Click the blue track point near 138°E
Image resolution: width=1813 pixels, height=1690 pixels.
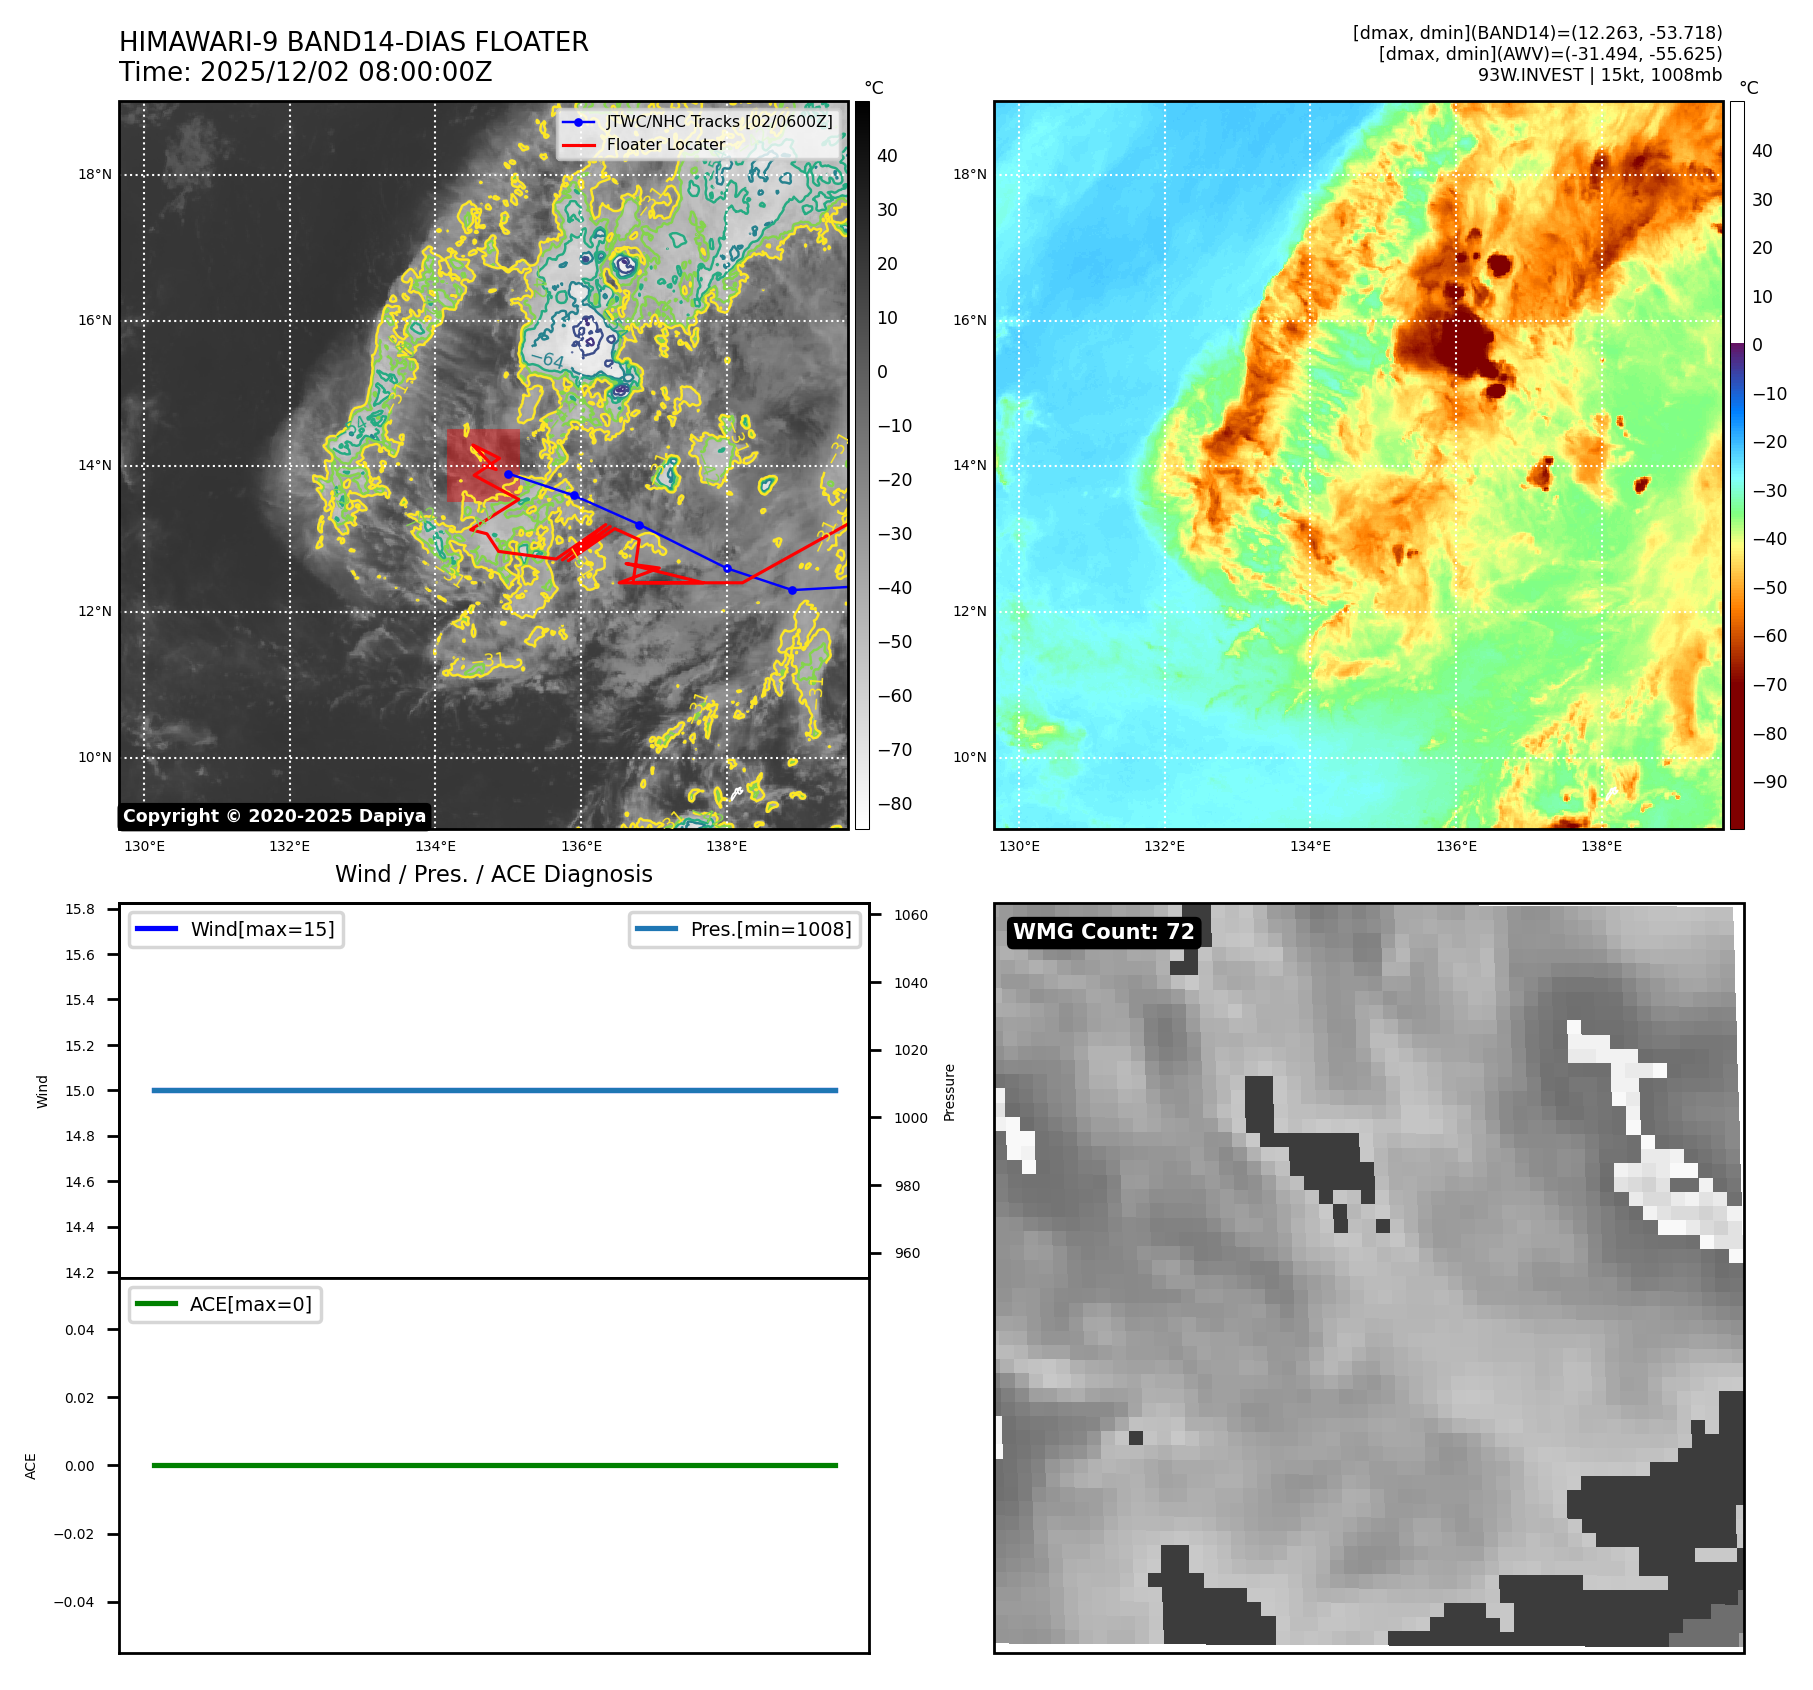tap(727, 569)
